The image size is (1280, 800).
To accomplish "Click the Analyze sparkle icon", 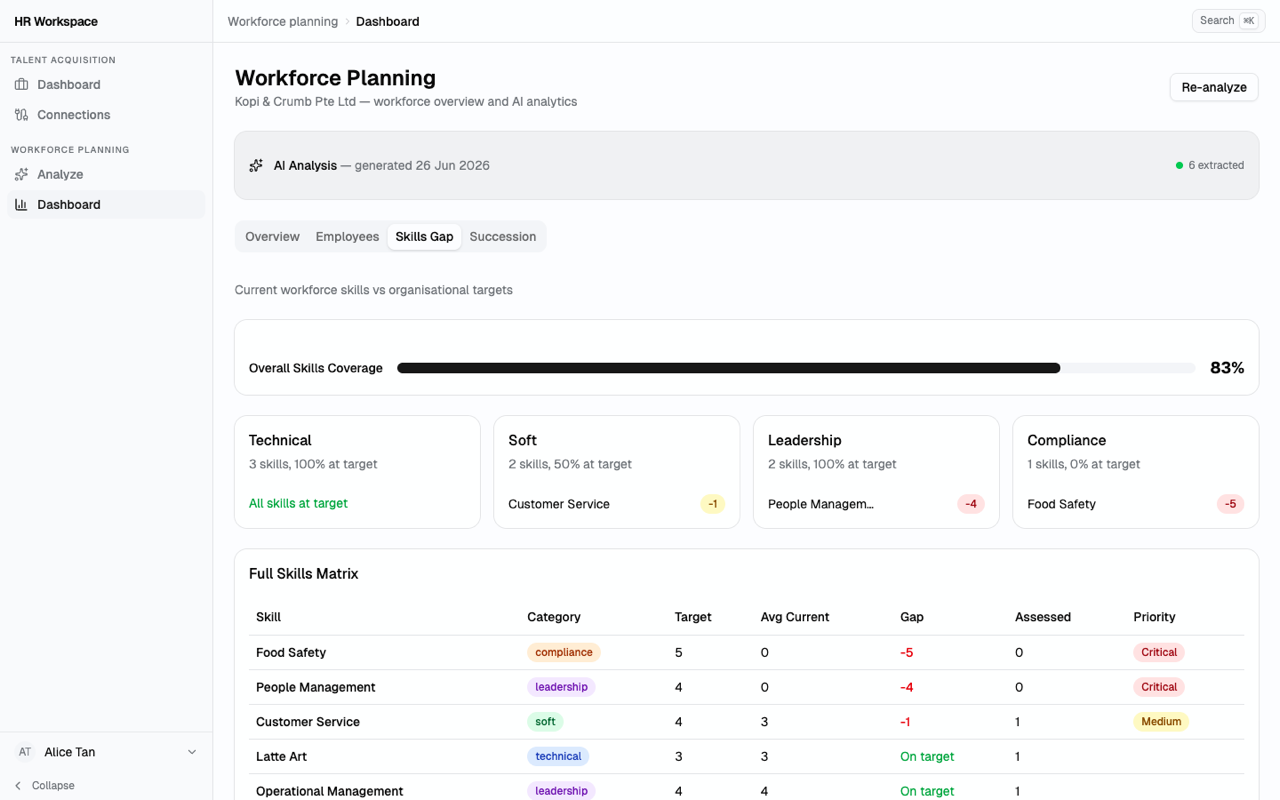I will [21, 174].
